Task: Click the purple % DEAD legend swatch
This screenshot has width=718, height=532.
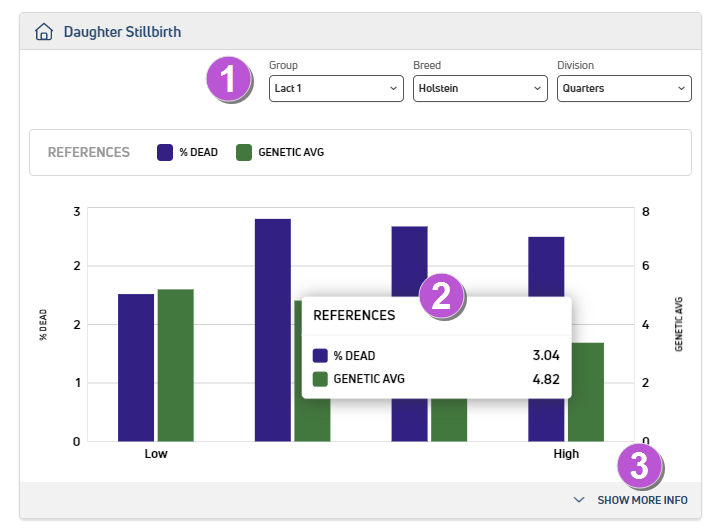Action: (166, 153)
